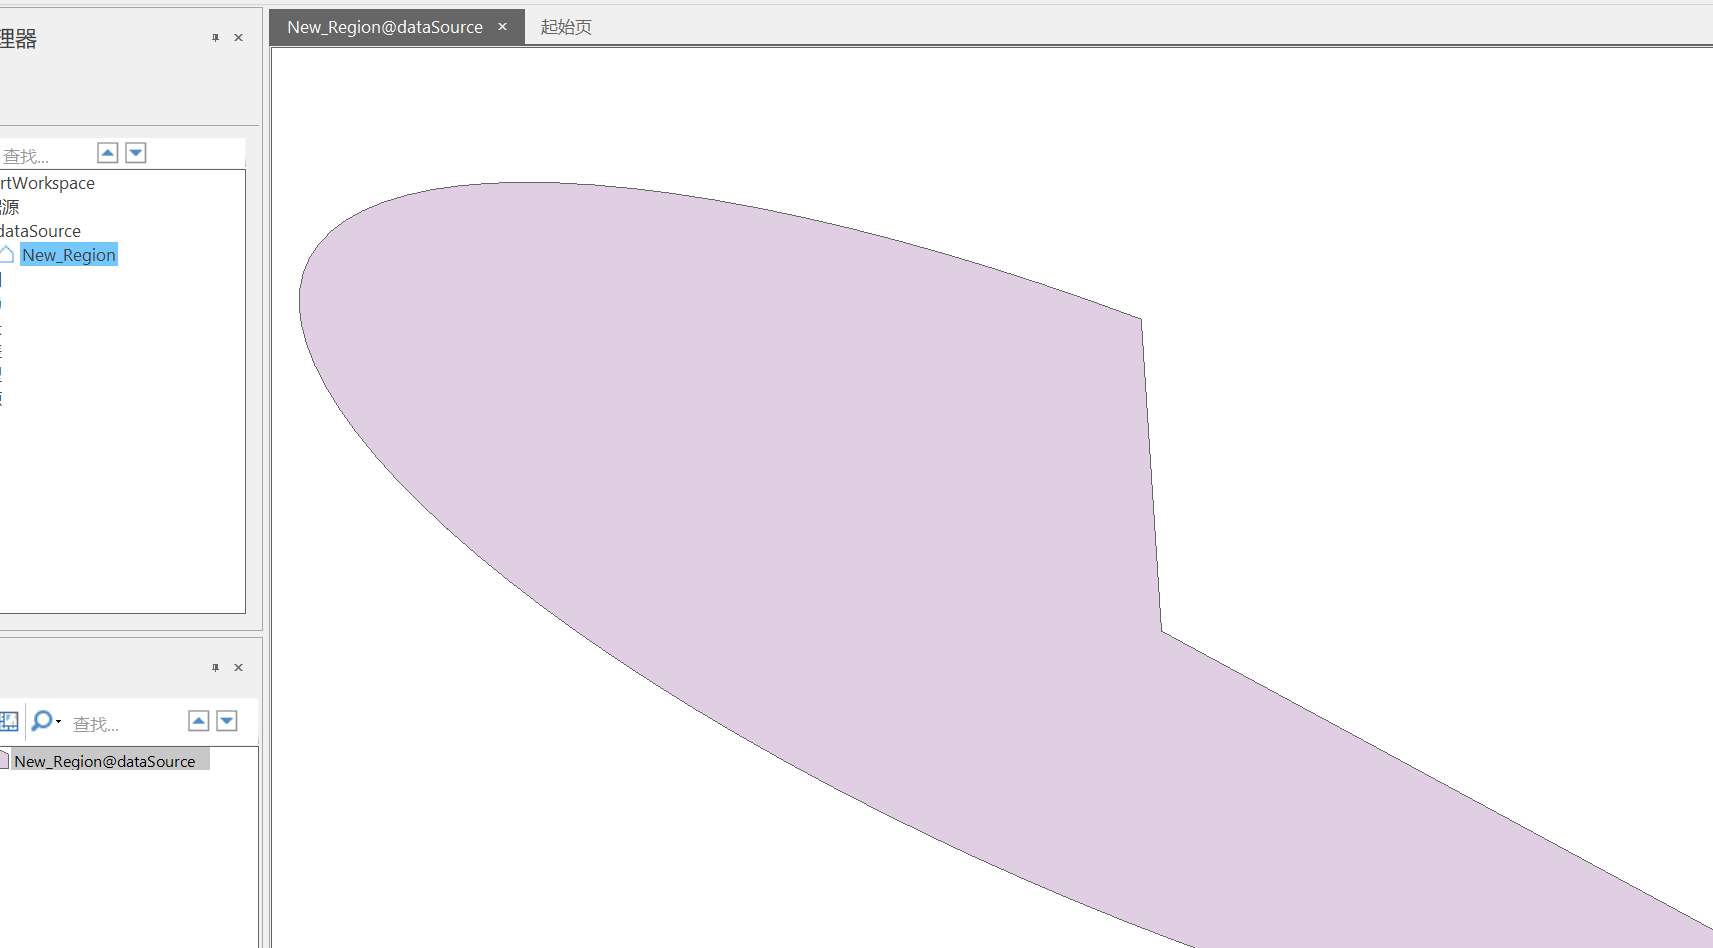
Task: Jump to next match in workspace tree search
Action: click(x=136, y=153)
